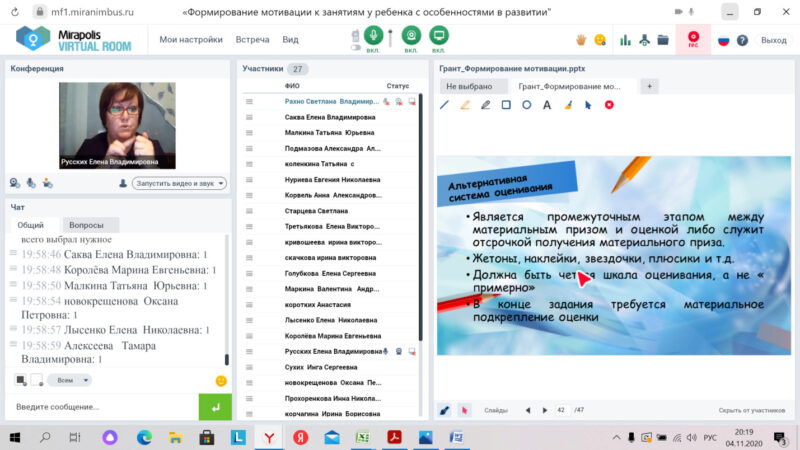This screenshot has height=450, width=800.
Task: Open row menu for Саква Елена Владимировна
Action: pyautogui.click(x=249, y=117)
